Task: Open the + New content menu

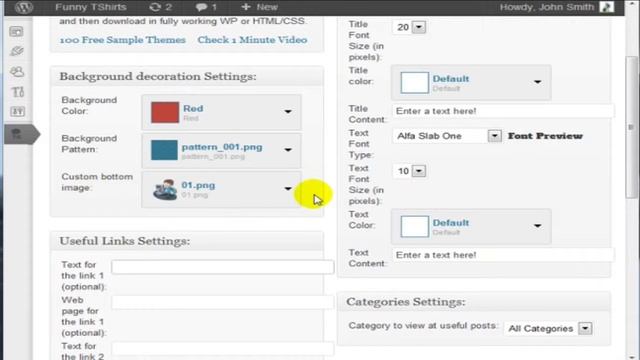Action: coord(260,7)
